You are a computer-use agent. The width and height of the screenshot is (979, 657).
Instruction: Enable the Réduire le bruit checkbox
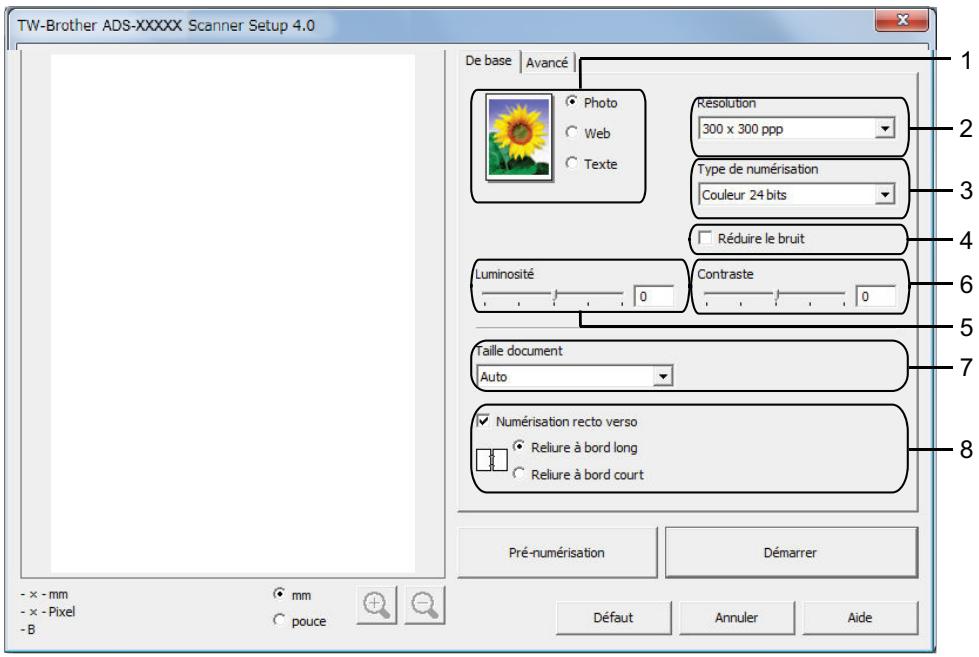705,238
